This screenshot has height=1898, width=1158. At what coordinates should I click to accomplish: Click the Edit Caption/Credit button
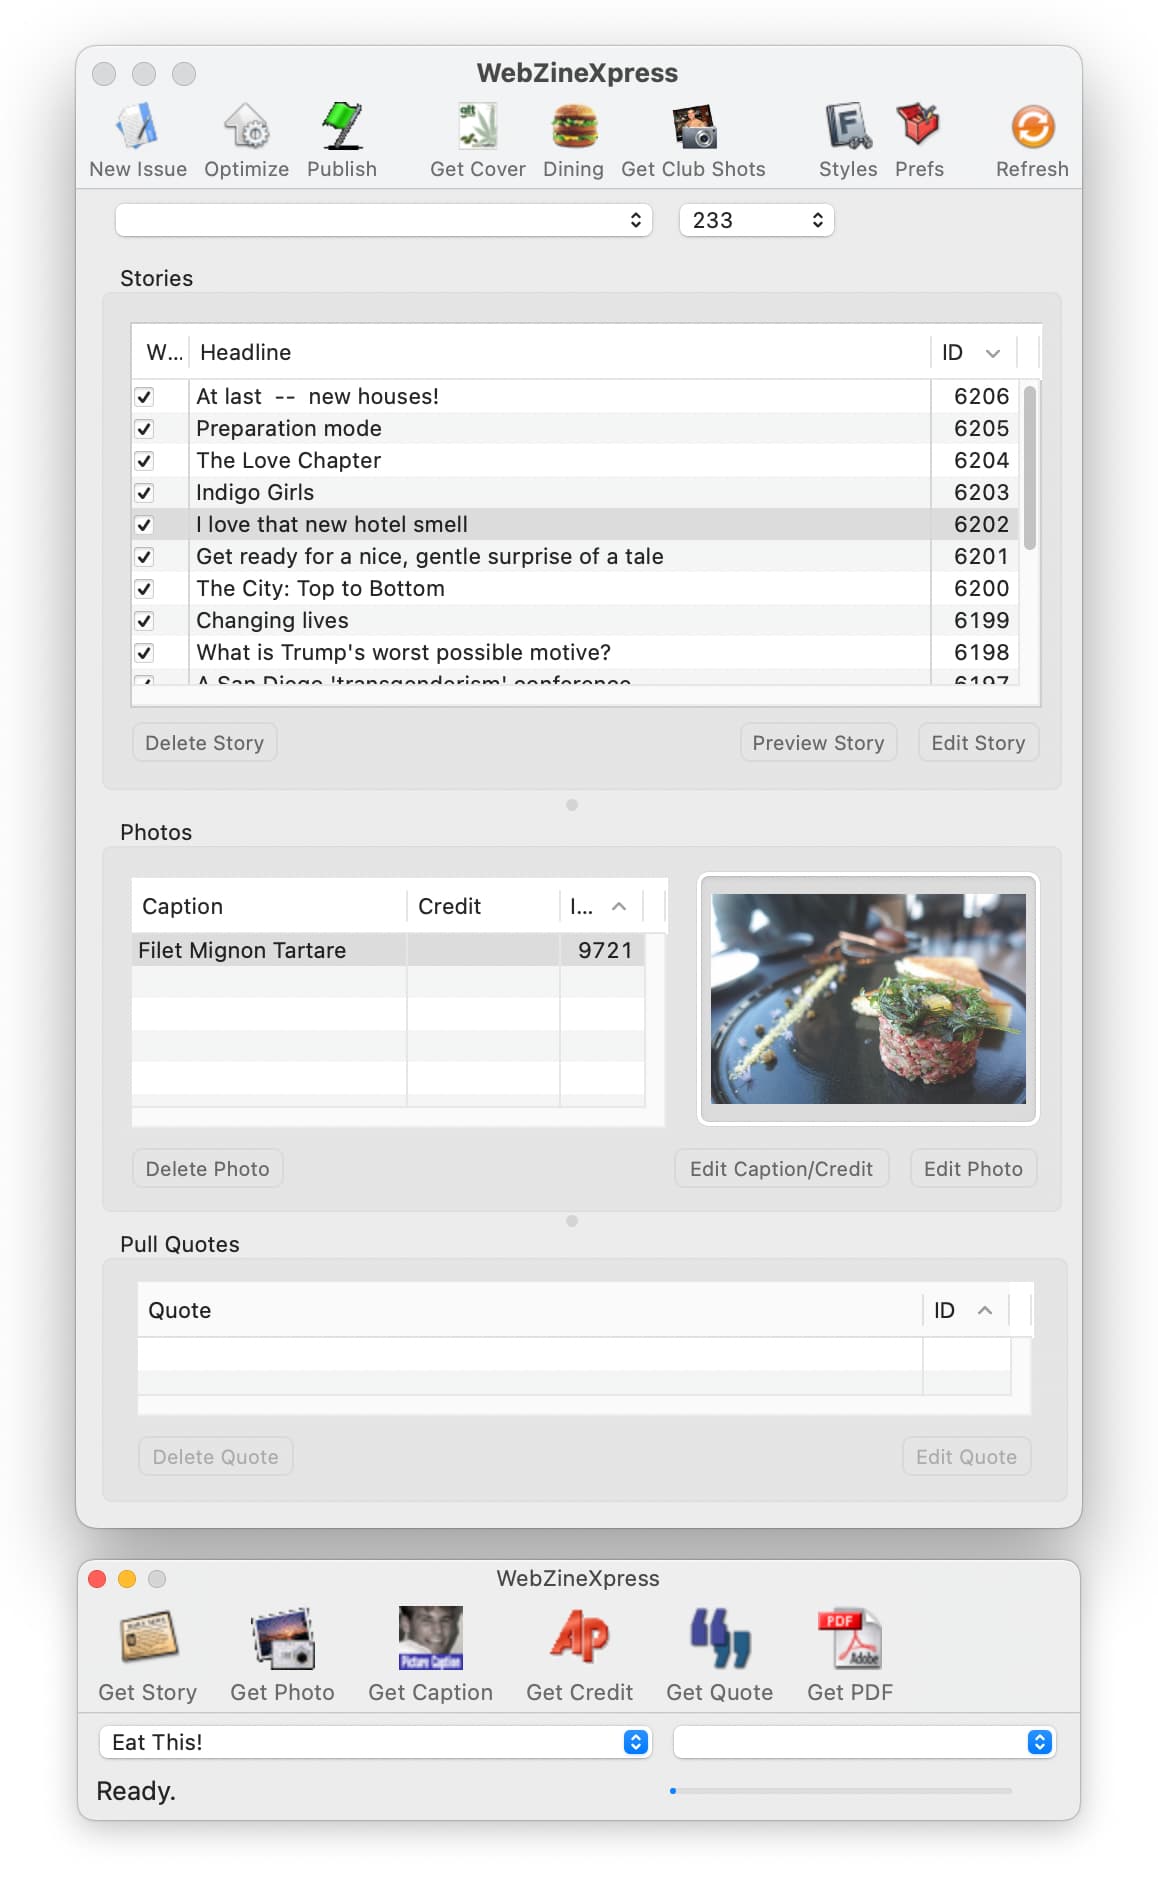tap(781, 1169)
